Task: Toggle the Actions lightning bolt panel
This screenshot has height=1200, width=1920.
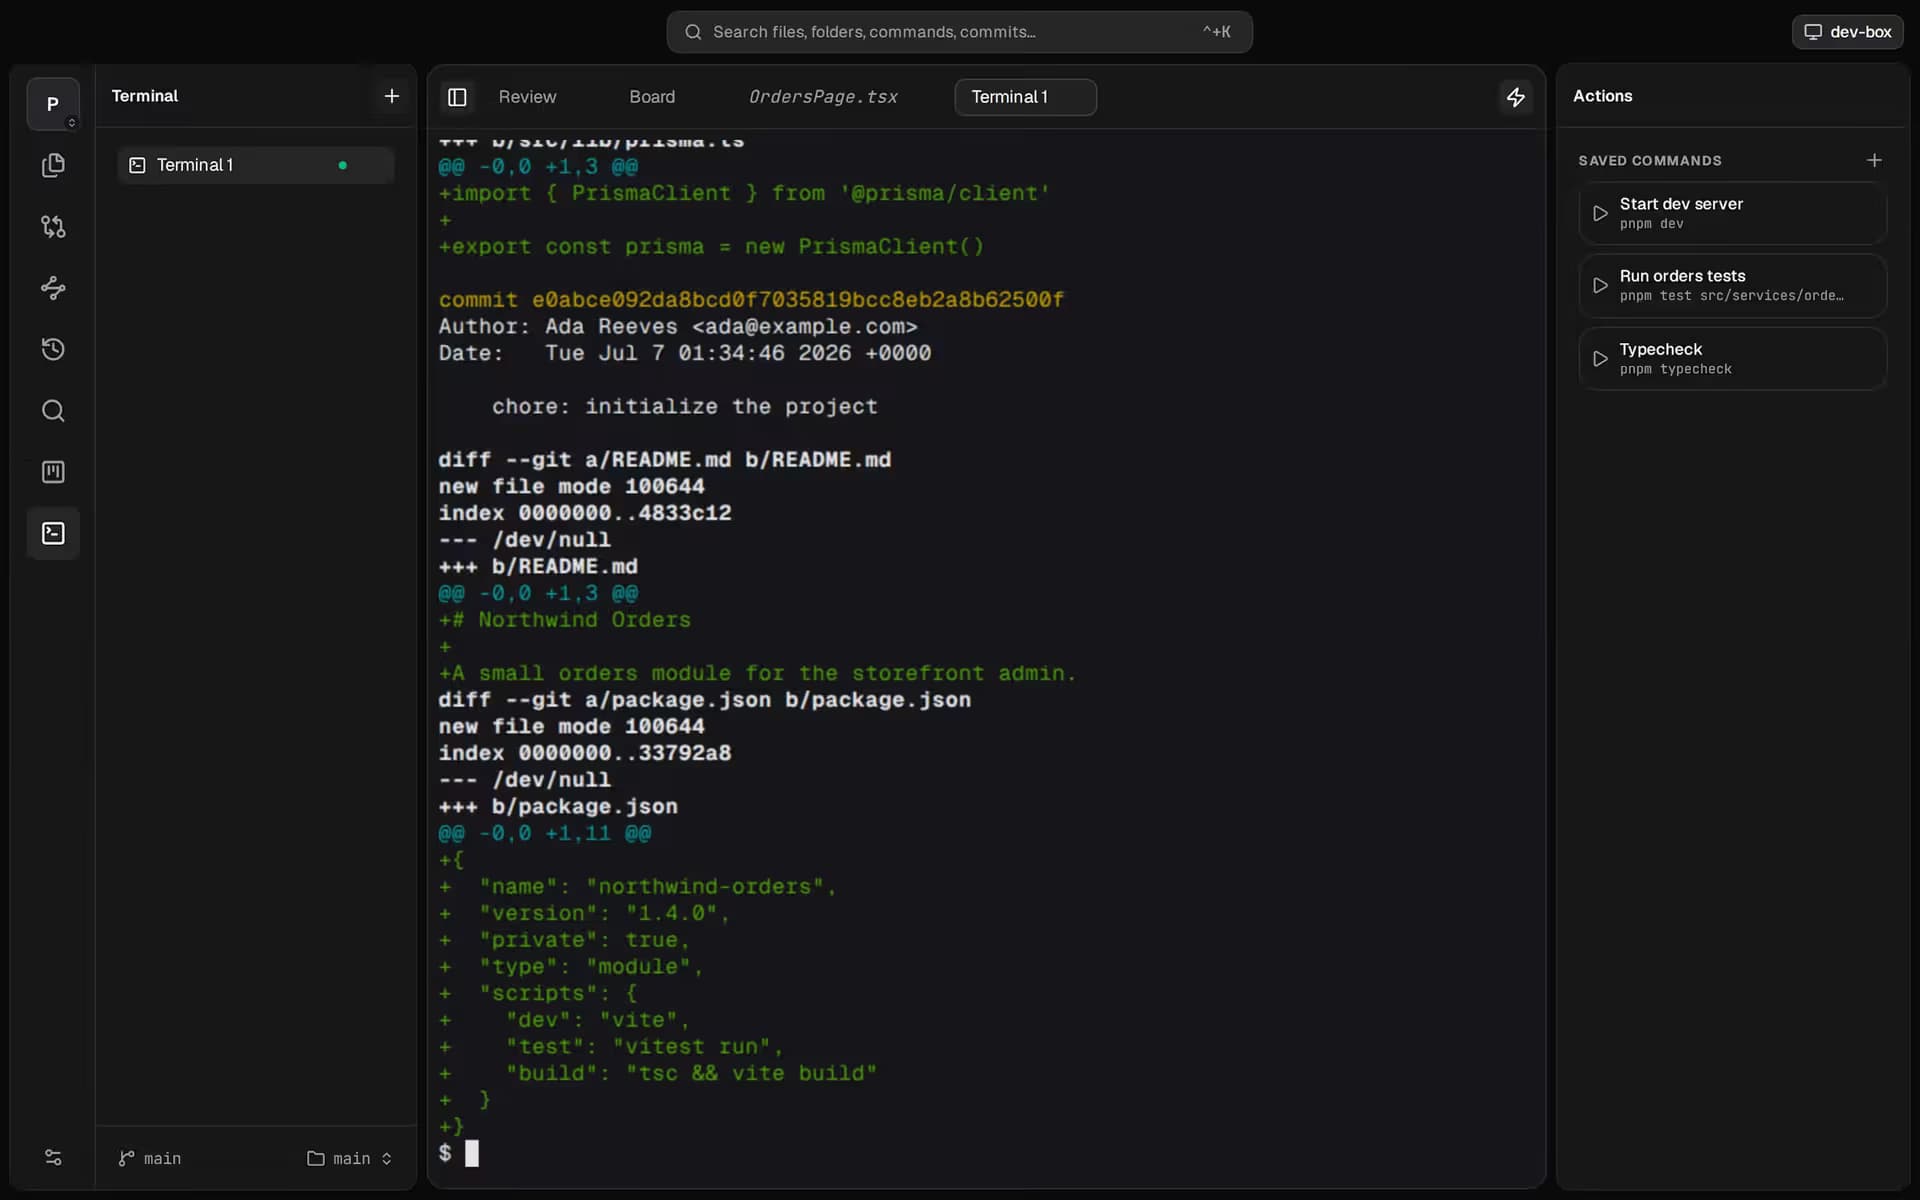Action: coord(1516,97)
